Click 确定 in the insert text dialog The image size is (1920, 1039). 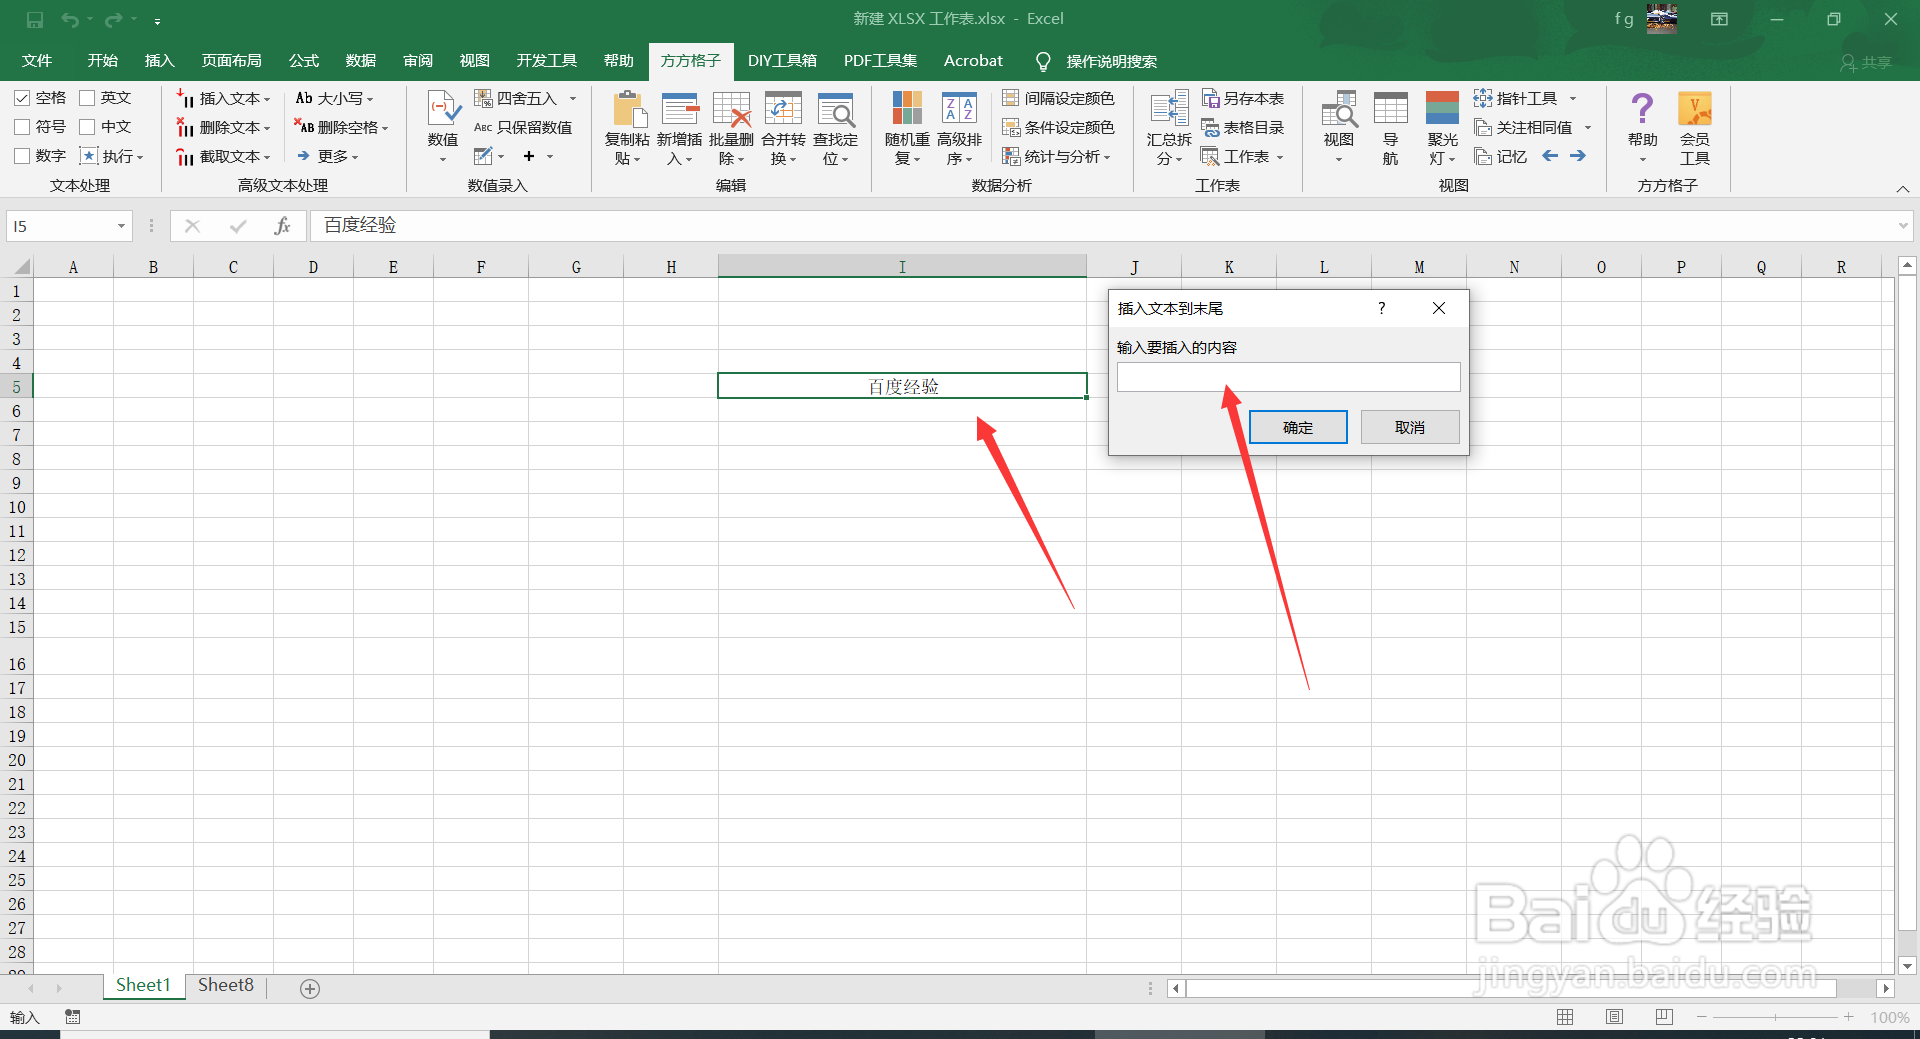1298,427
